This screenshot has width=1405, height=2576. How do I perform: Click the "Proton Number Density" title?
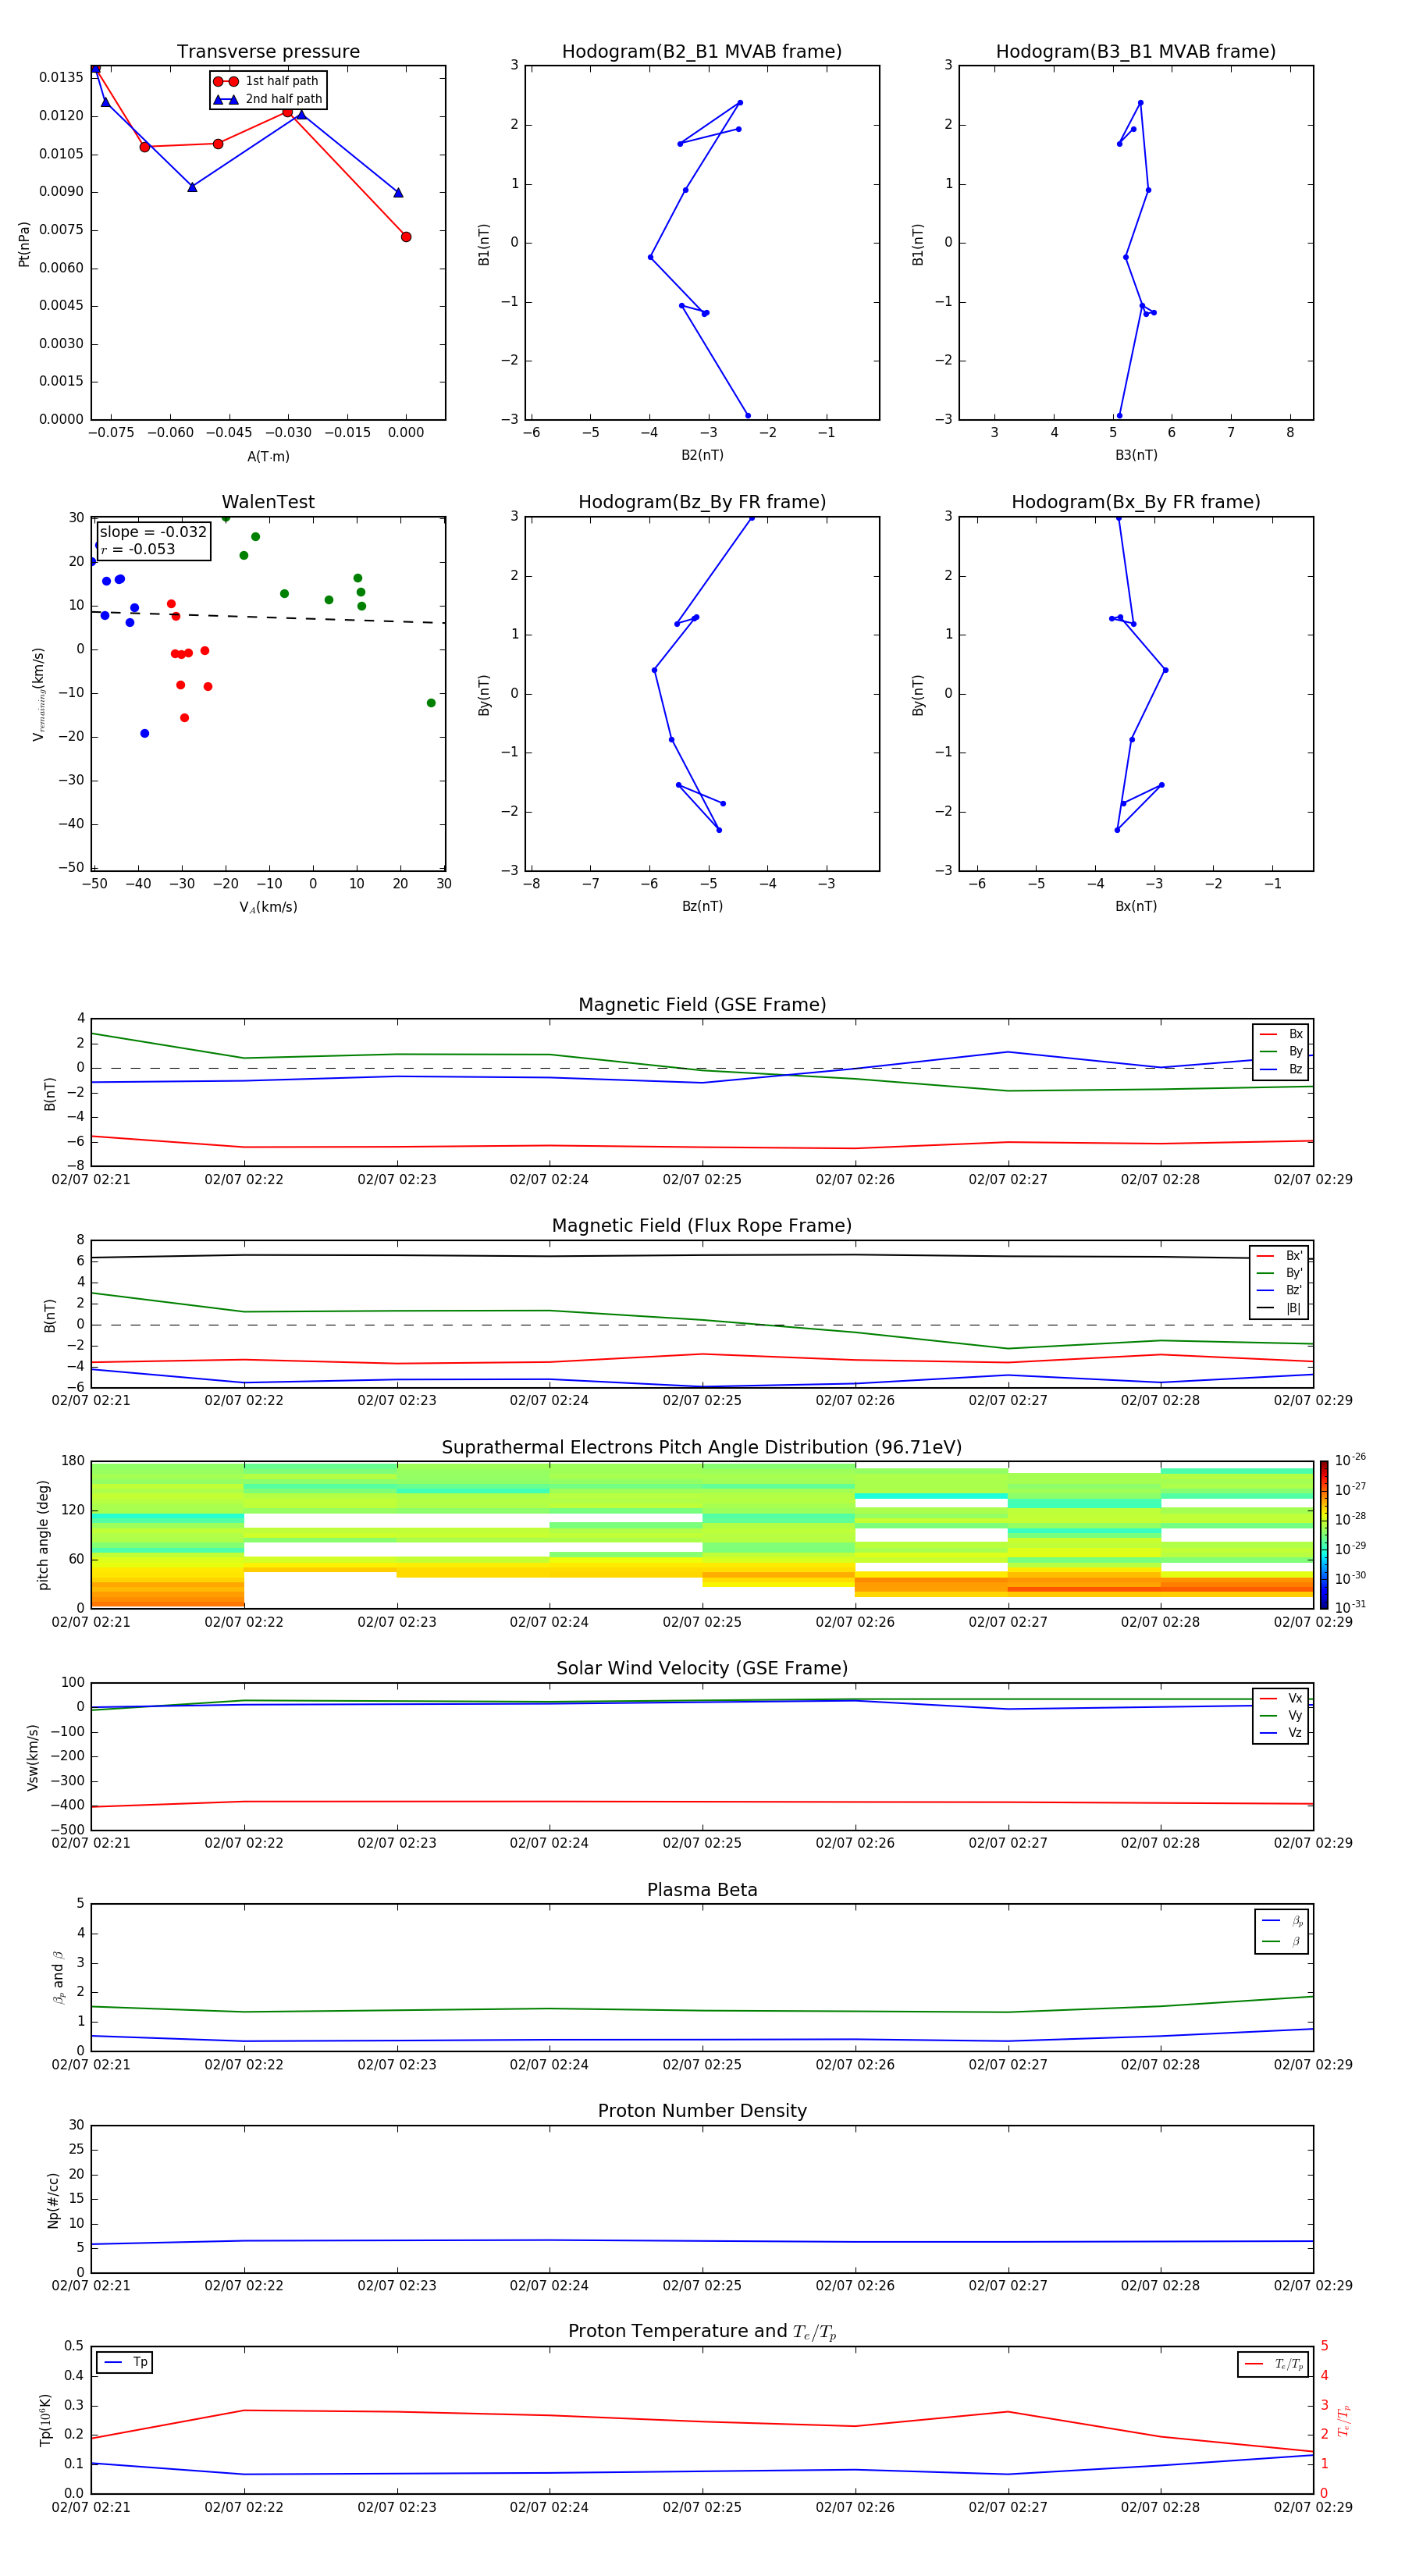(702, 2111)
